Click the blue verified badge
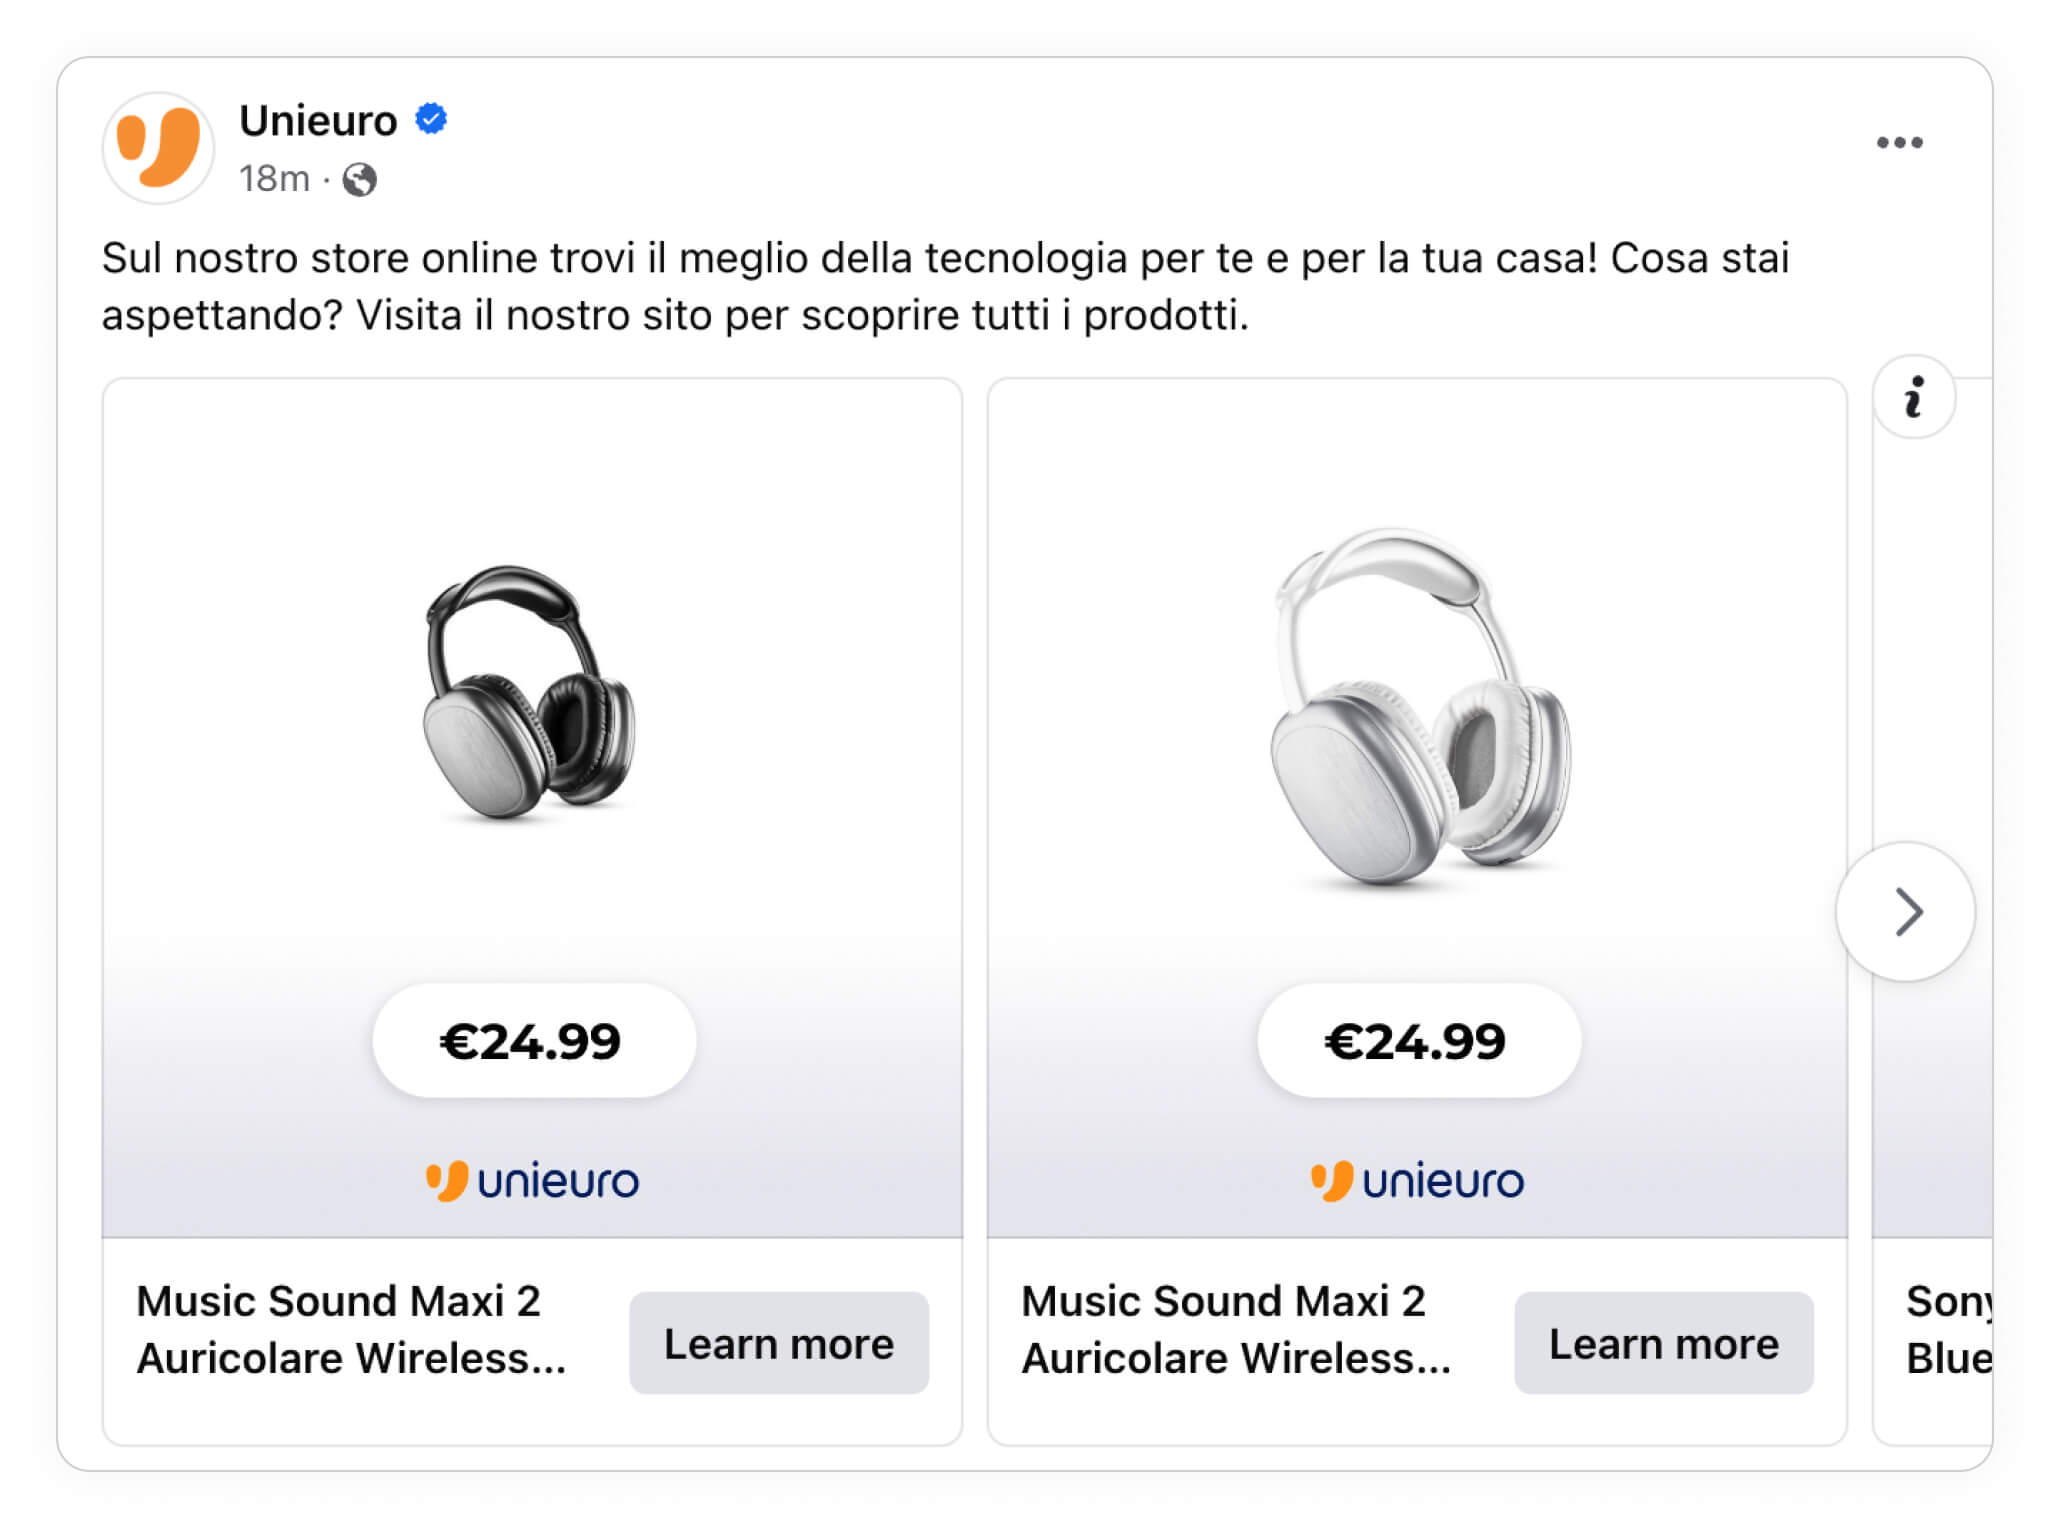Screen dimensions: 2050x1528 431,119
